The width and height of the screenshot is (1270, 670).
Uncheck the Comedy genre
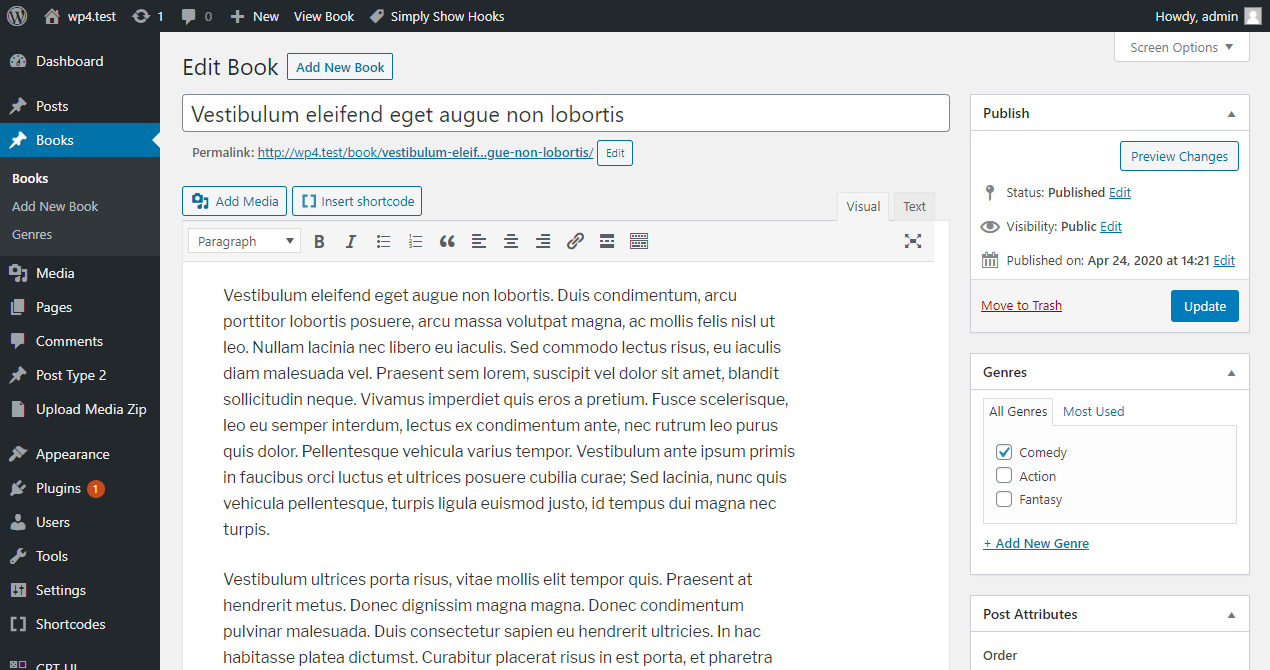1004,452
